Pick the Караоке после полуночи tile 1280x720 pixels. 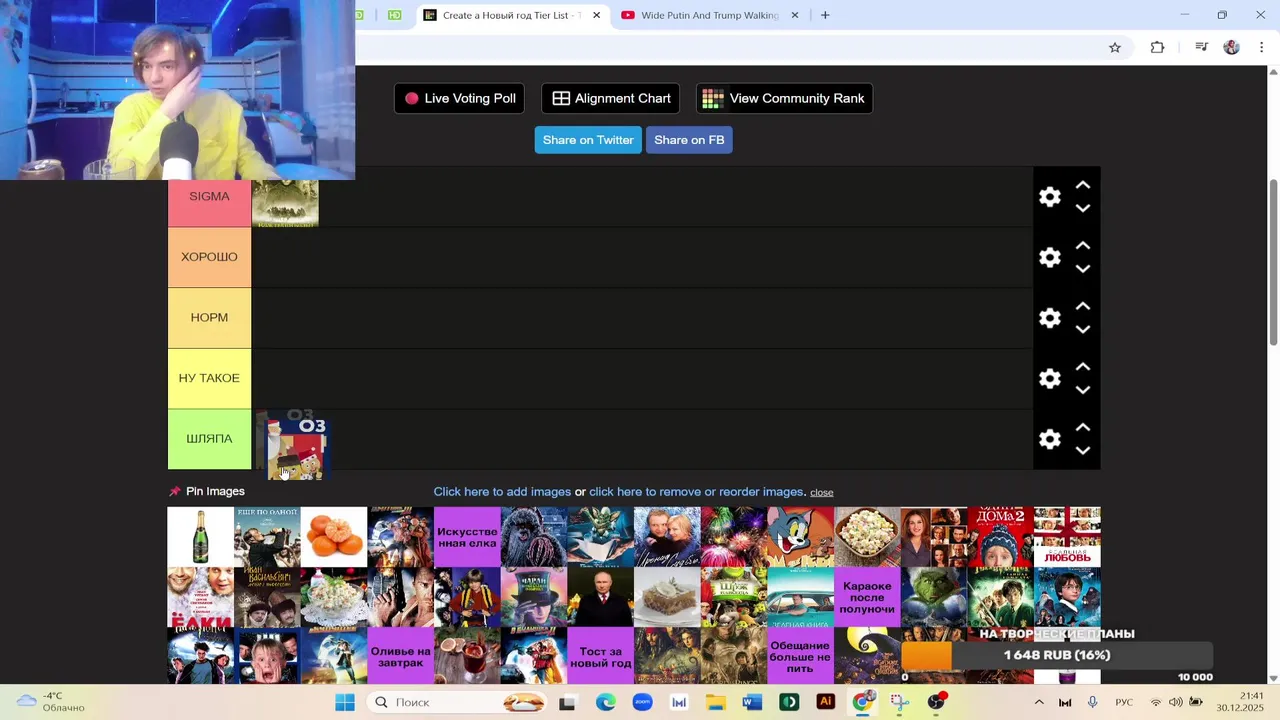point(867,597)
